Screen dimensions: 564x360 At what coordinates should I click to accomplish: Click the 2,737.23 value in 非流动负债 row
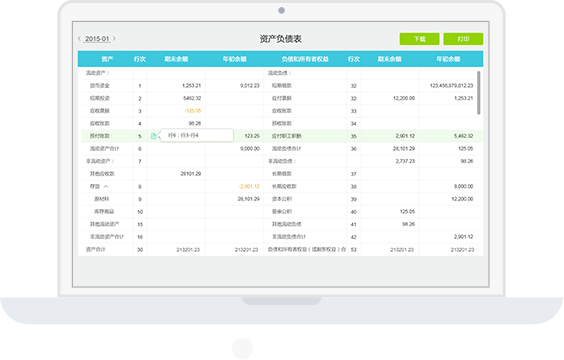[405, 161]
